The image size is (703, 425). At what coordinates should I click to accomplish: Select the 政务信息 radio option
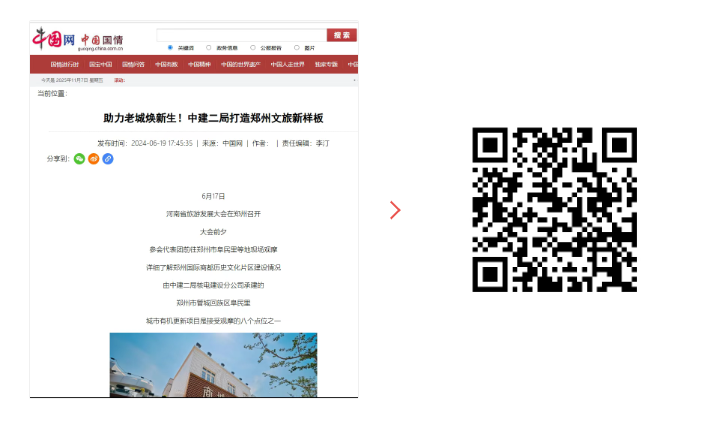click(x=210, y=47)
